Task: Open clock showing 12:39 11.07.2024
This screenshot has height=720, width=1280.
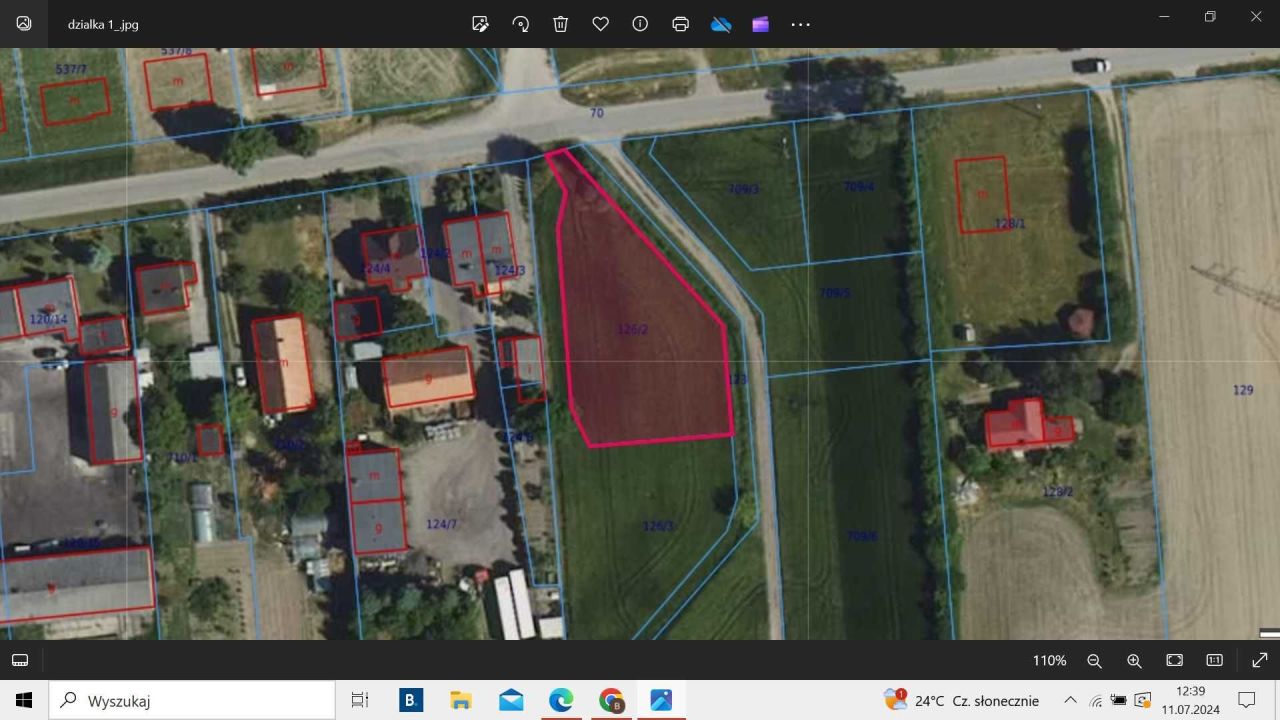Action: (1190, 700)
